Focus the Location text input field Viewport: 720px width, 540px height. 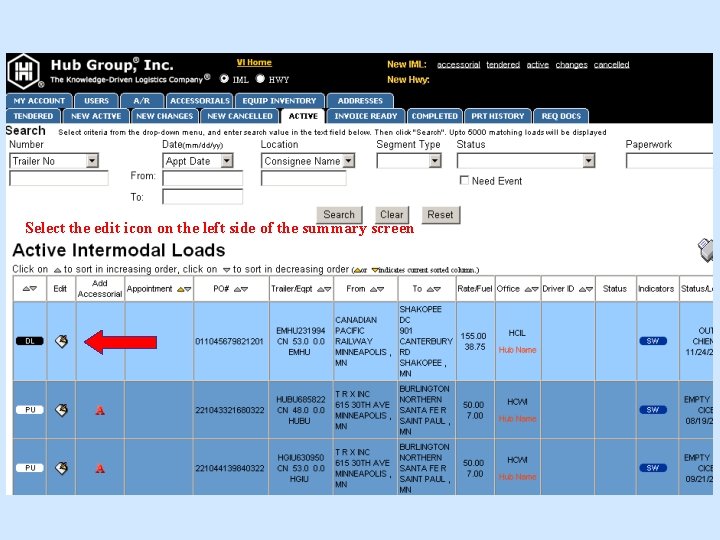pyautogui.click(x=304, y=178)
